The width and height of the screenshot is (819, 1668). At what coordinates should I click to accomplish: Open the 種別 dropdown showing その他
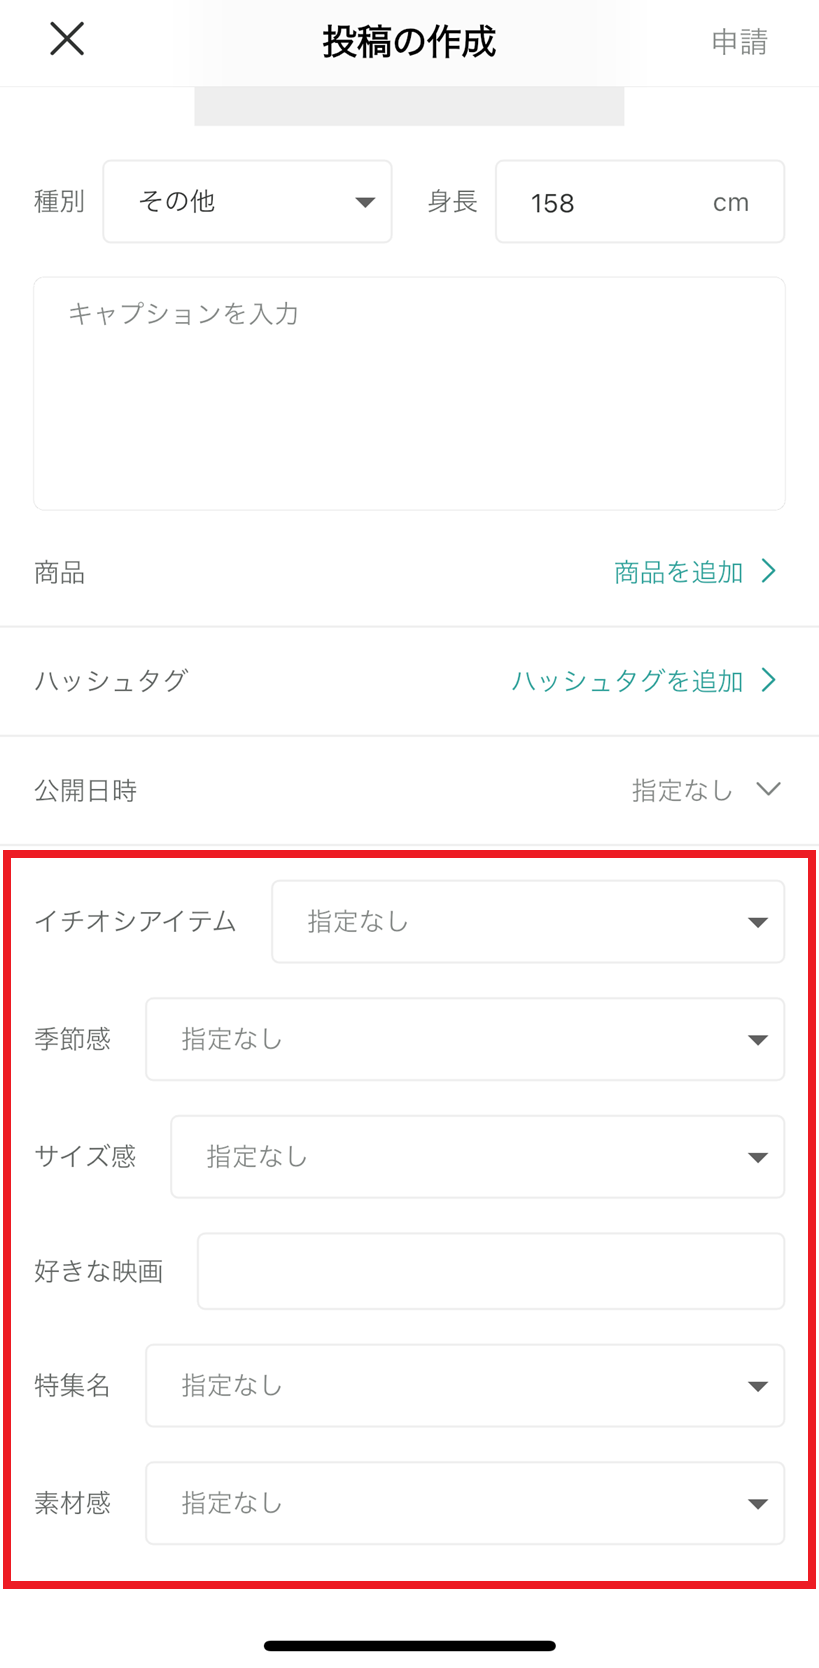(246, 202)
